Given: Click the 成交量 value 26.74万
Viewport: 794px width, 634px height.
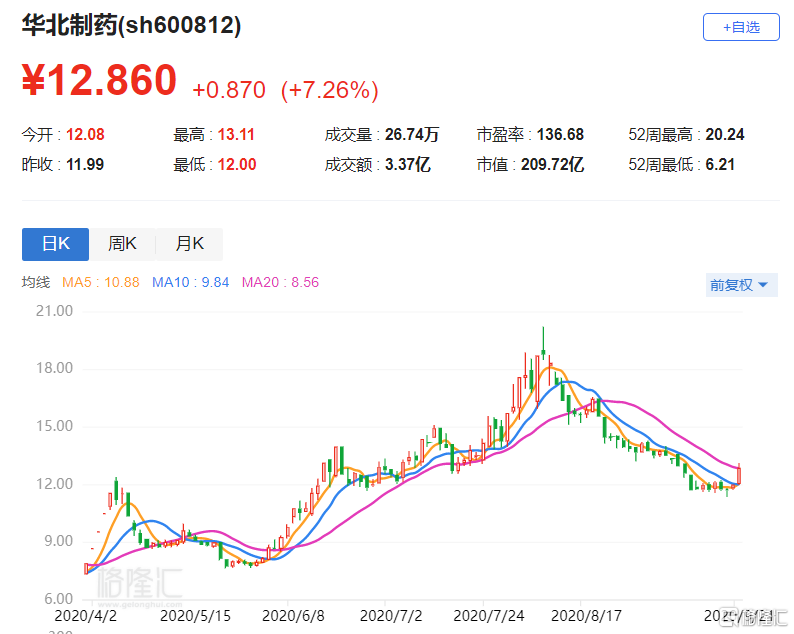Looking at the screenshot, I should pos(412,135).
